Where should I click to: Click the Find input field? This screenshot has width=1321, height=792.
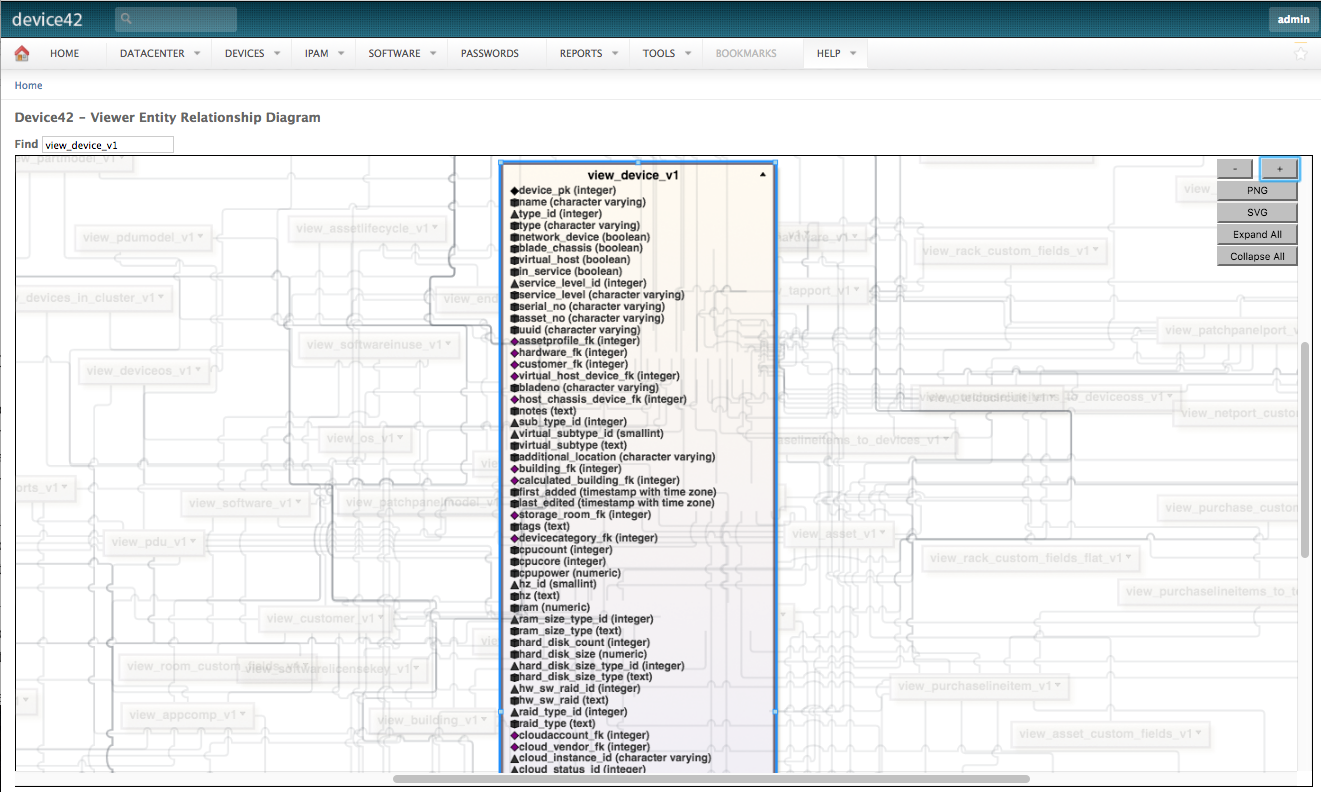(107, 144)
